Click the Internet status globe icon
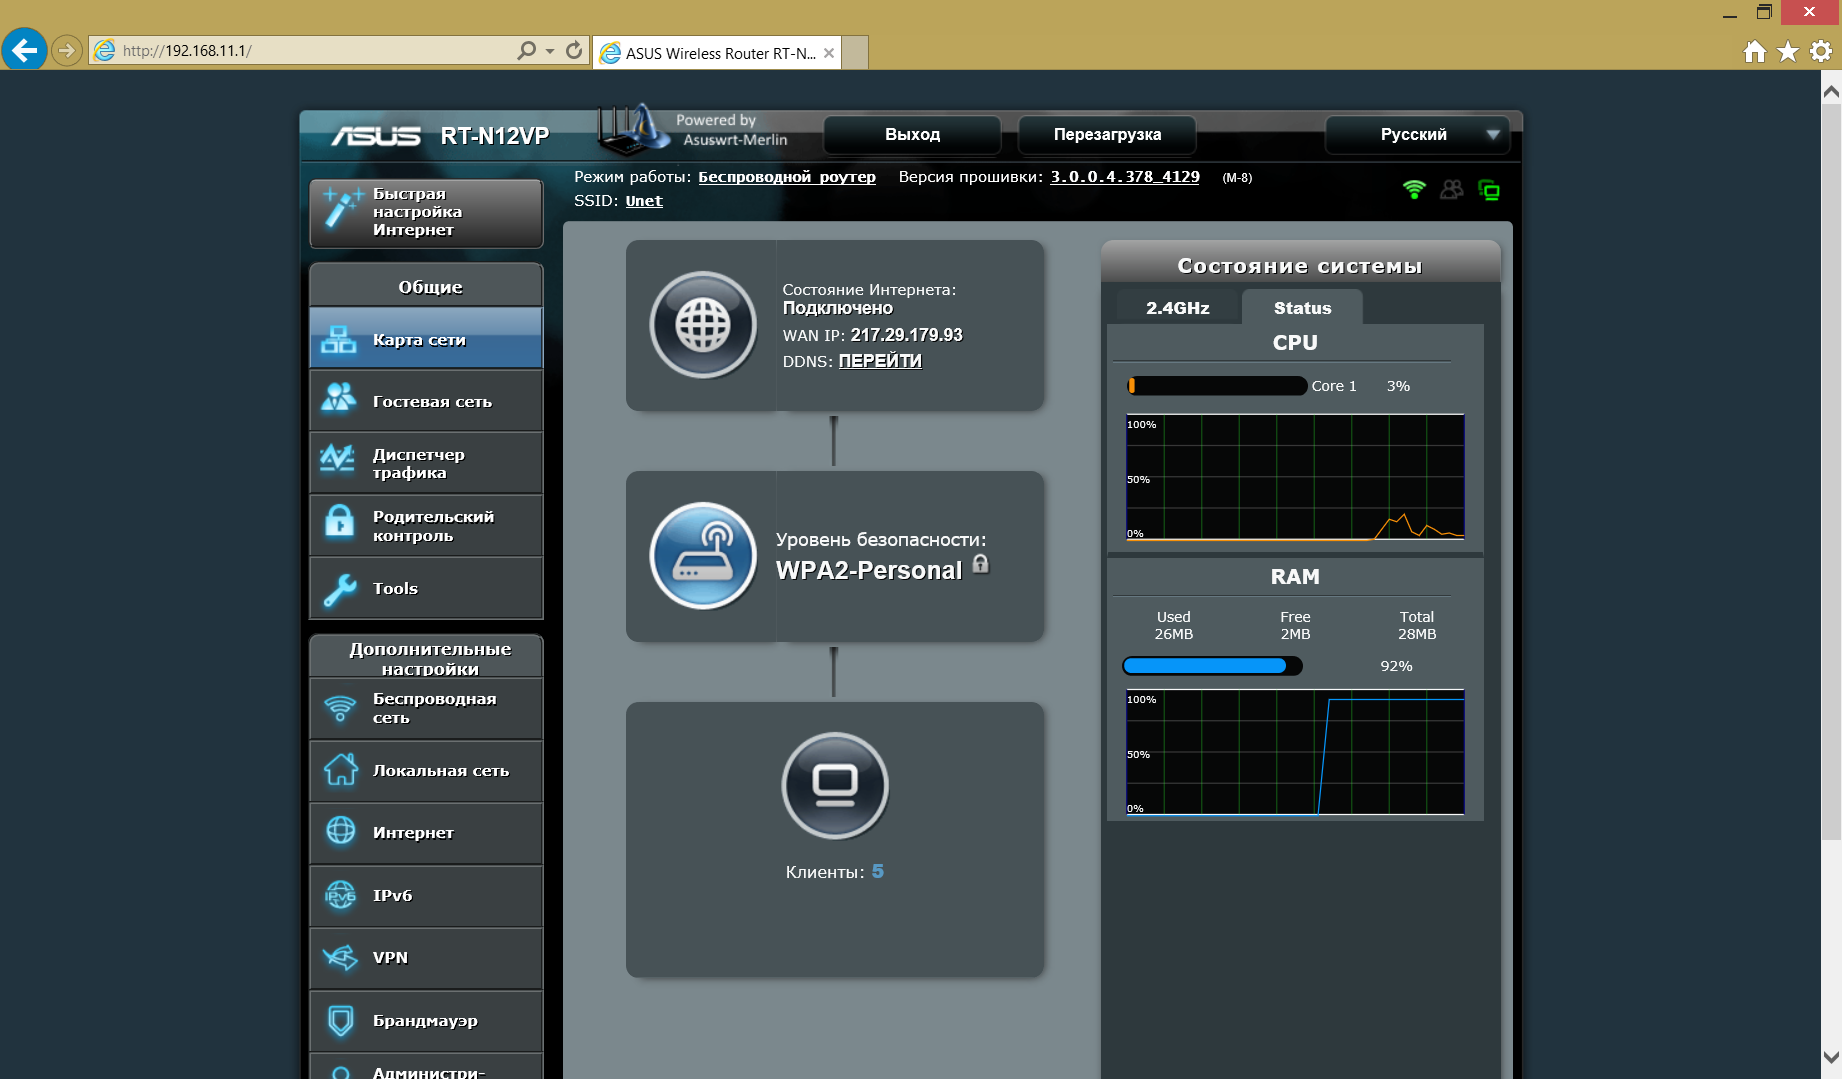 click(703, 325)
